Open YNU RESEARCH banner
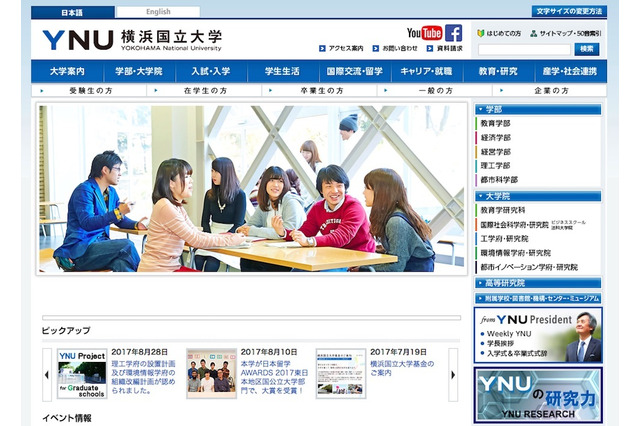 (x=538, y=395)
